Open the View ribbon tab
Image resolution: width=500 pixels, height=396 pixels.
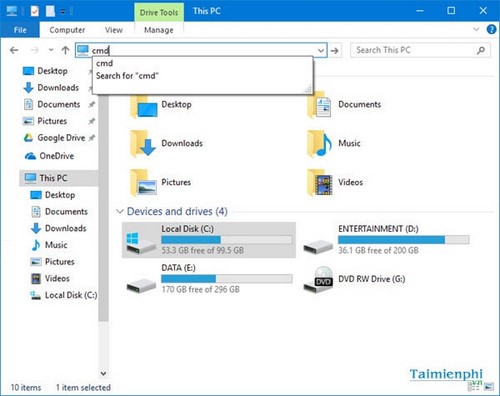pyautogui.click(x=114, y=30)
